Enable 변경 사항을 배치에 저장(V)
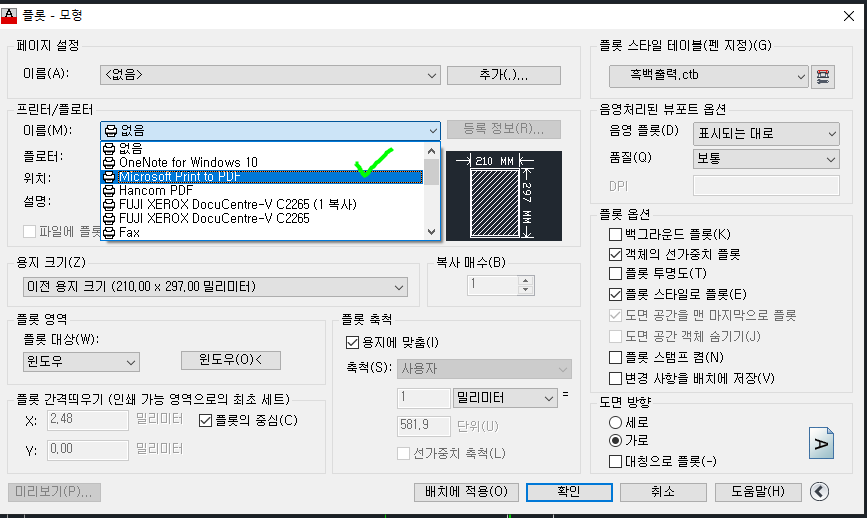This screenshot has height=518, width=867. (615, 379)
